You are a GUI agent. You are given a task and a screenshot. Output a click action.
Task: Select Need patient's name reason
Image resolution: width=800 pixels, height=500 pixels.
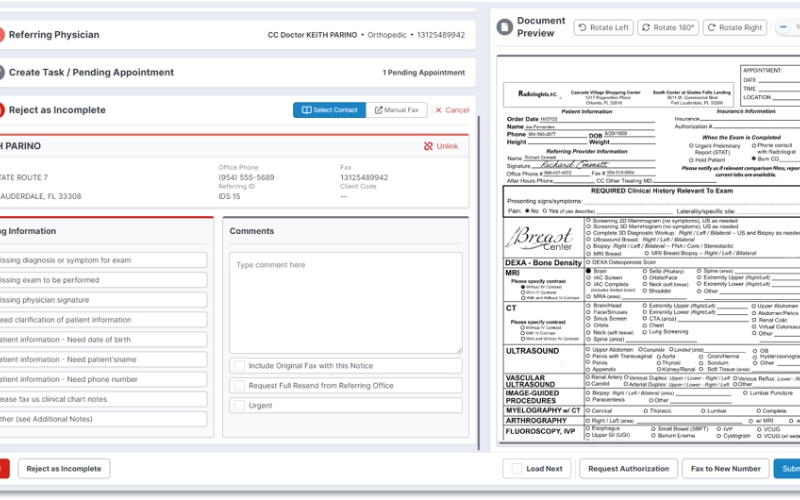103,360
